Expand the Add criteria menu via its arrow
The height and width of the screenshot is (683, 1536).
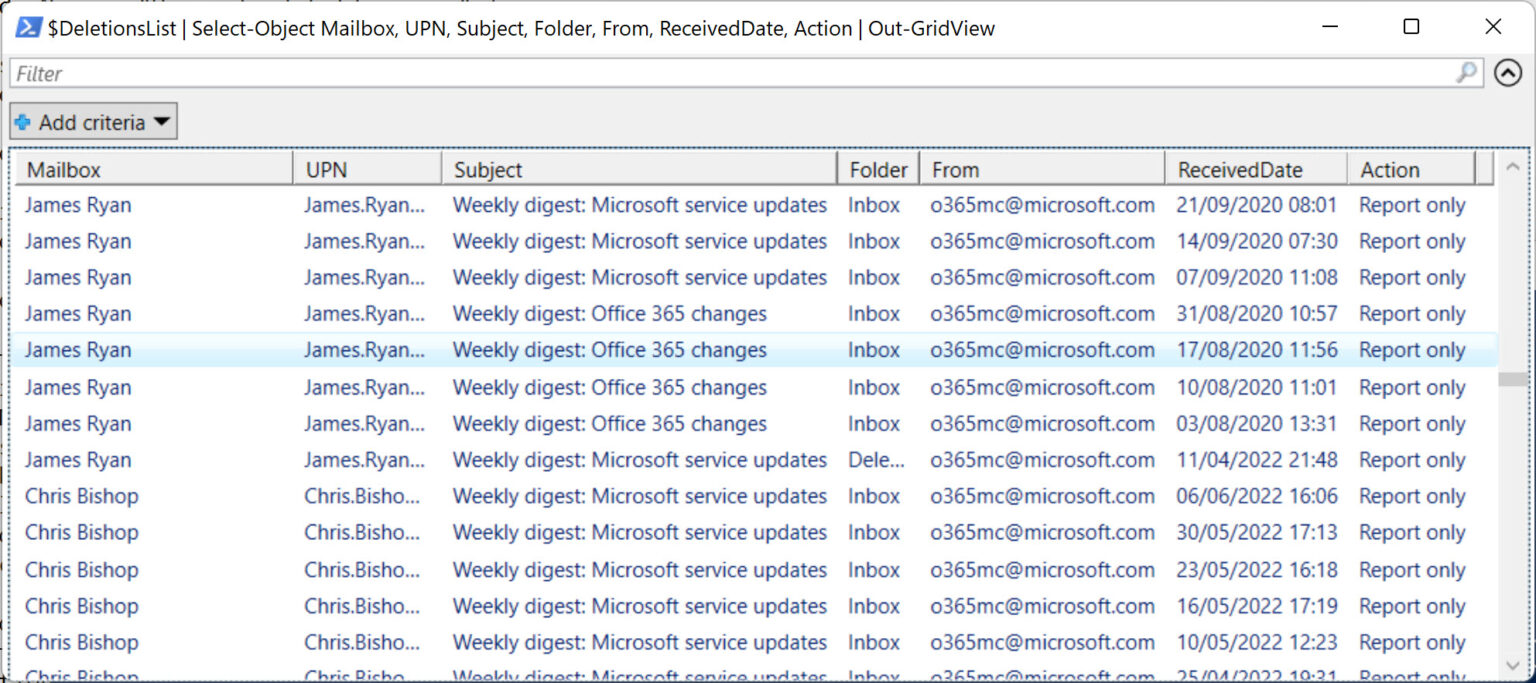pos(160,121)
